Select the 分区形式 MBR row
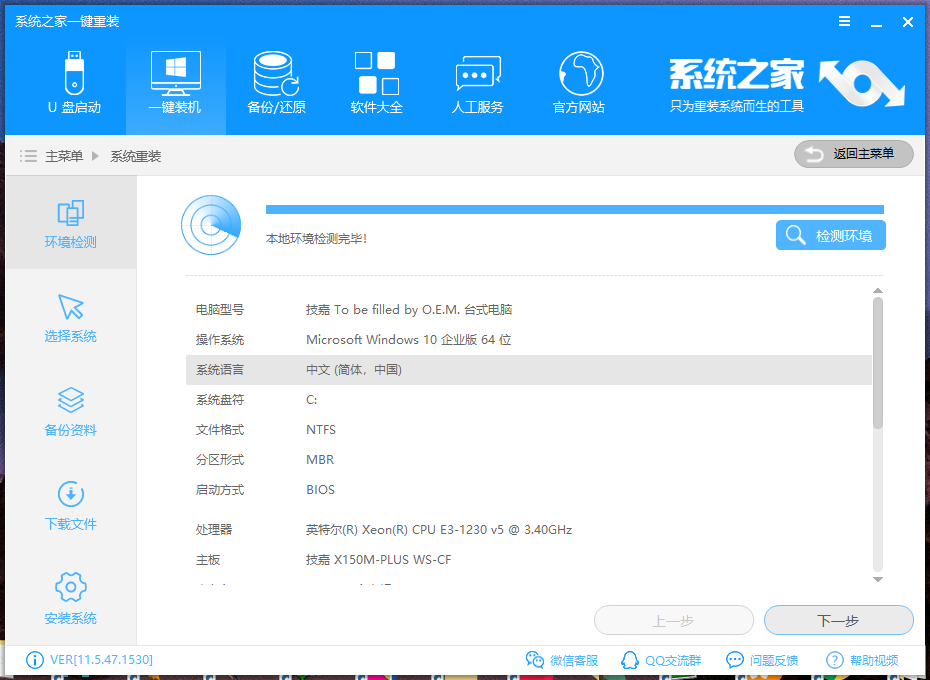The height and width of the screenshot is (680, 930). (528, 460)
